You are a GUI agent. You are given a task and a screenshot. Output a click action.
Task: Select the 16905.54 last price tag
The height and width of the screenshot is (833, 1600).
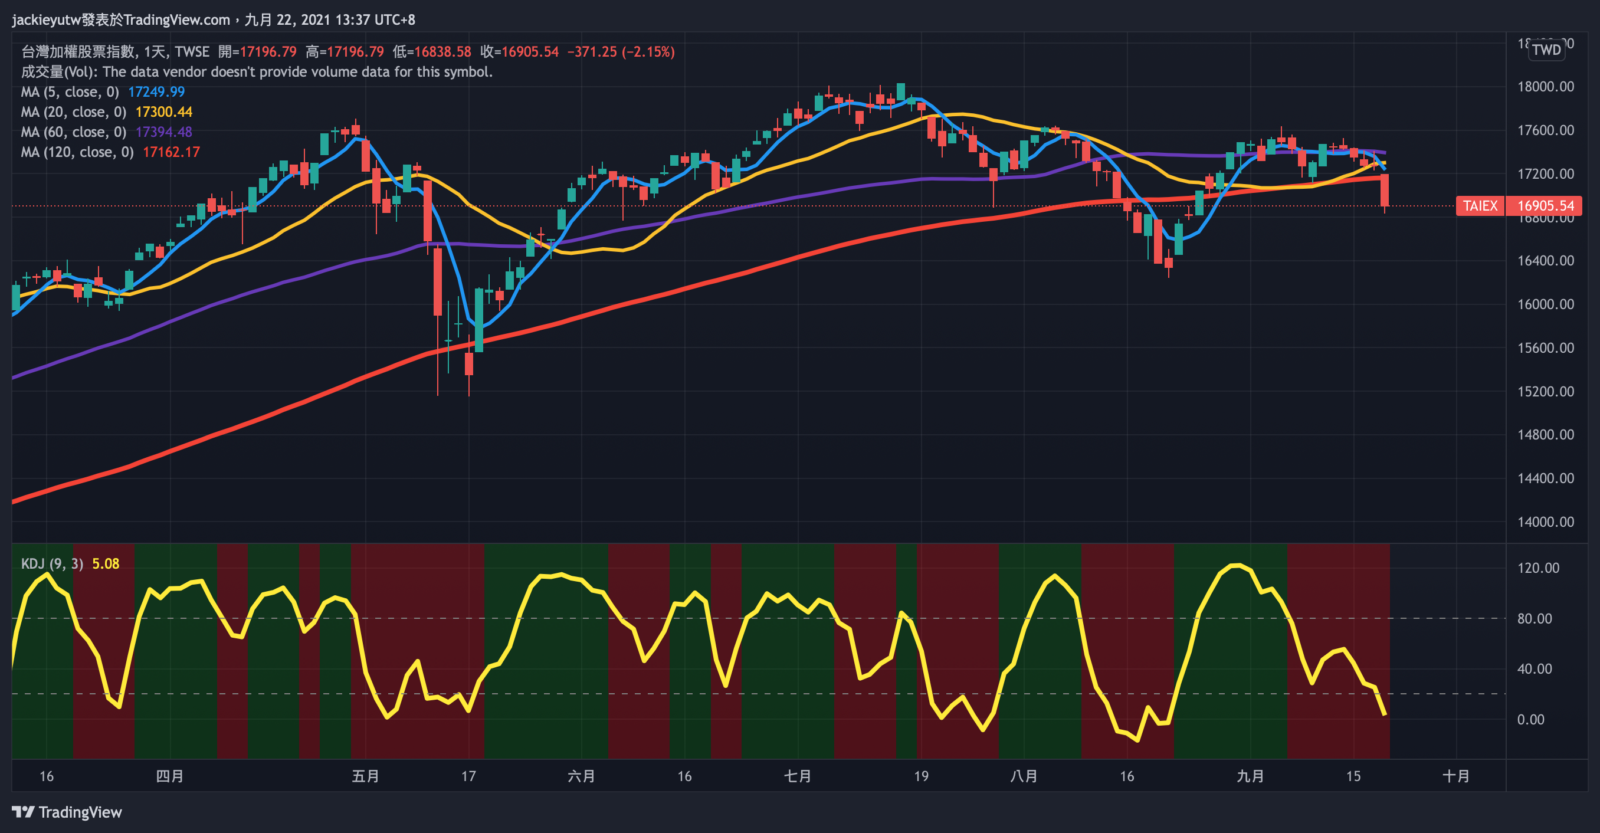[1546, 206]
